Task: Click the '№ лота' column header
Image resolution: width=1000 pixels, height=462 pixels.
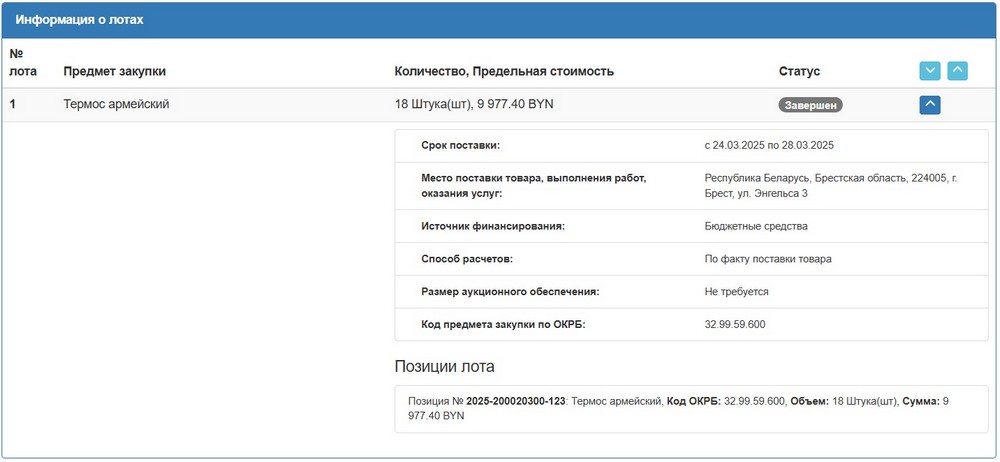Action: coord(22,62)
